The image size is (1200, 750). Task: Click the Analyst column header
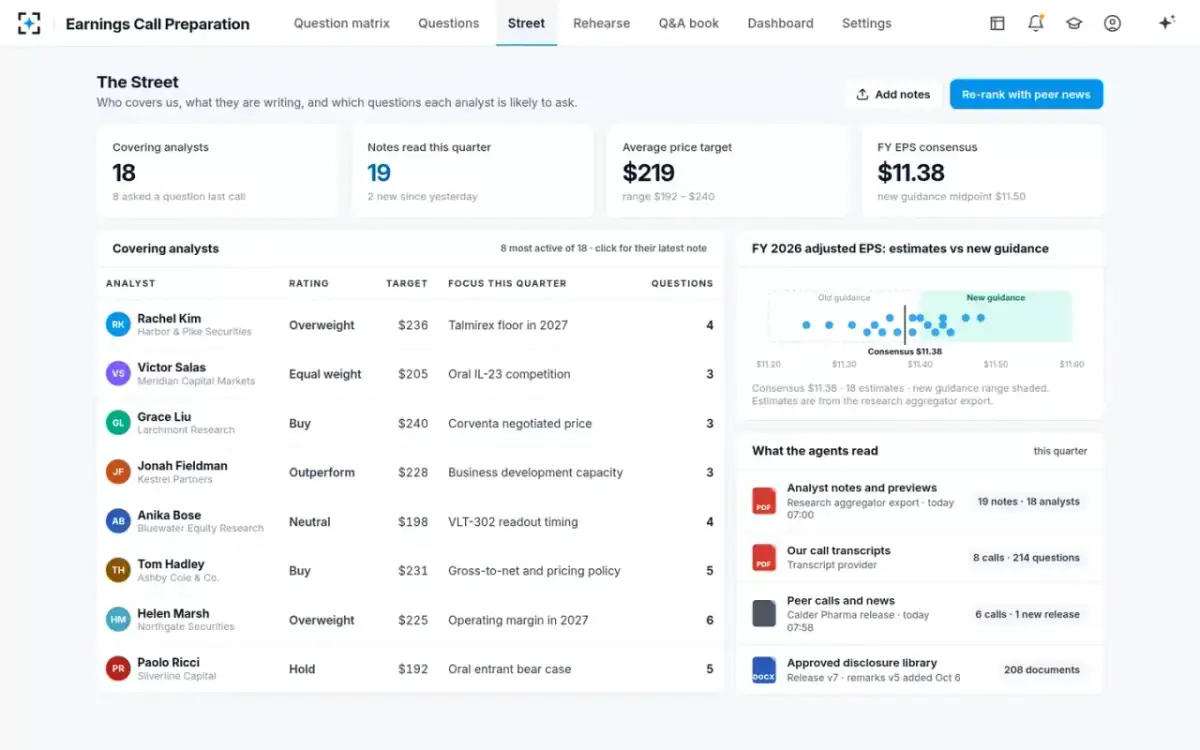pos(131,283)
